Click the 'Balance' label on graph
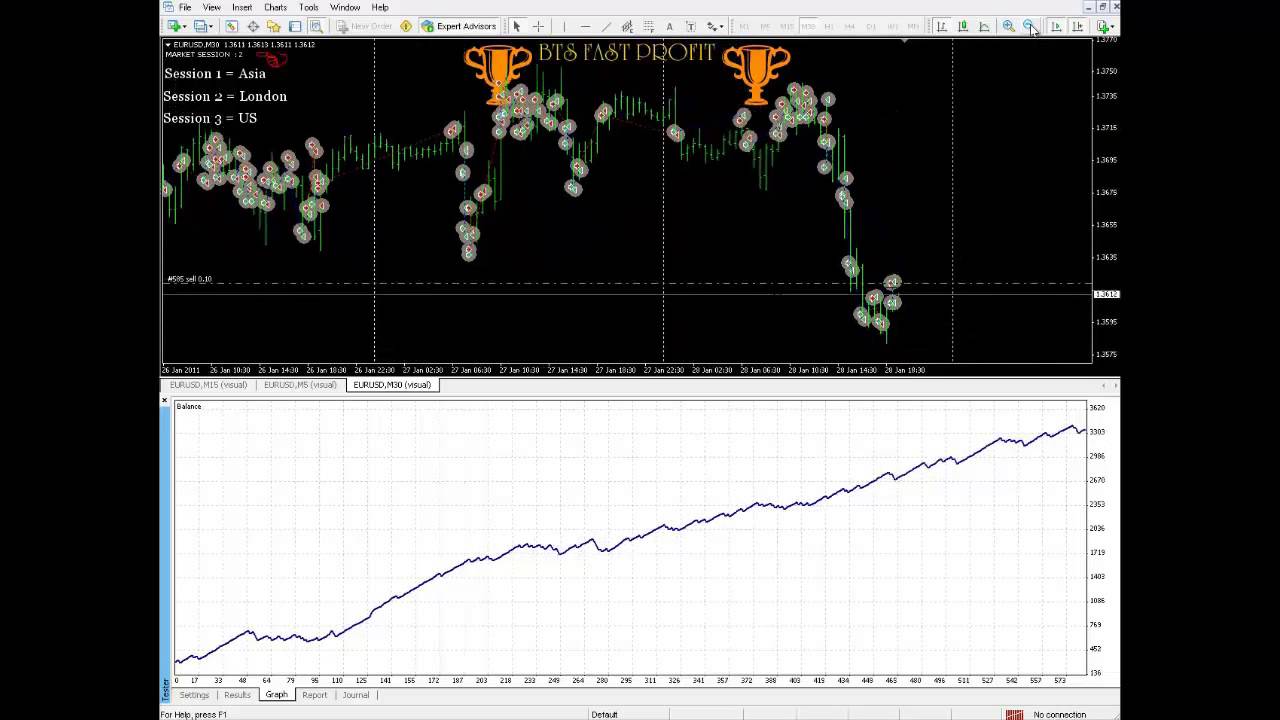 (x=189, y=406)
